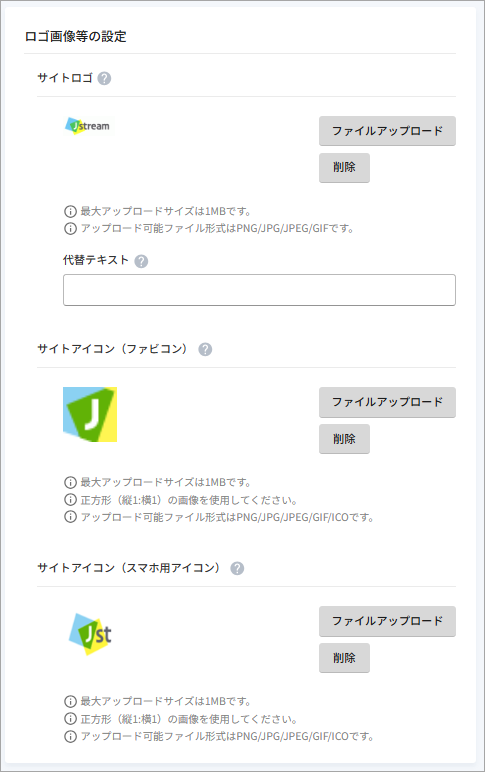
Task: Focus the 代替テキスト input field
Action: pyautogui.click(x=259, y=290)
